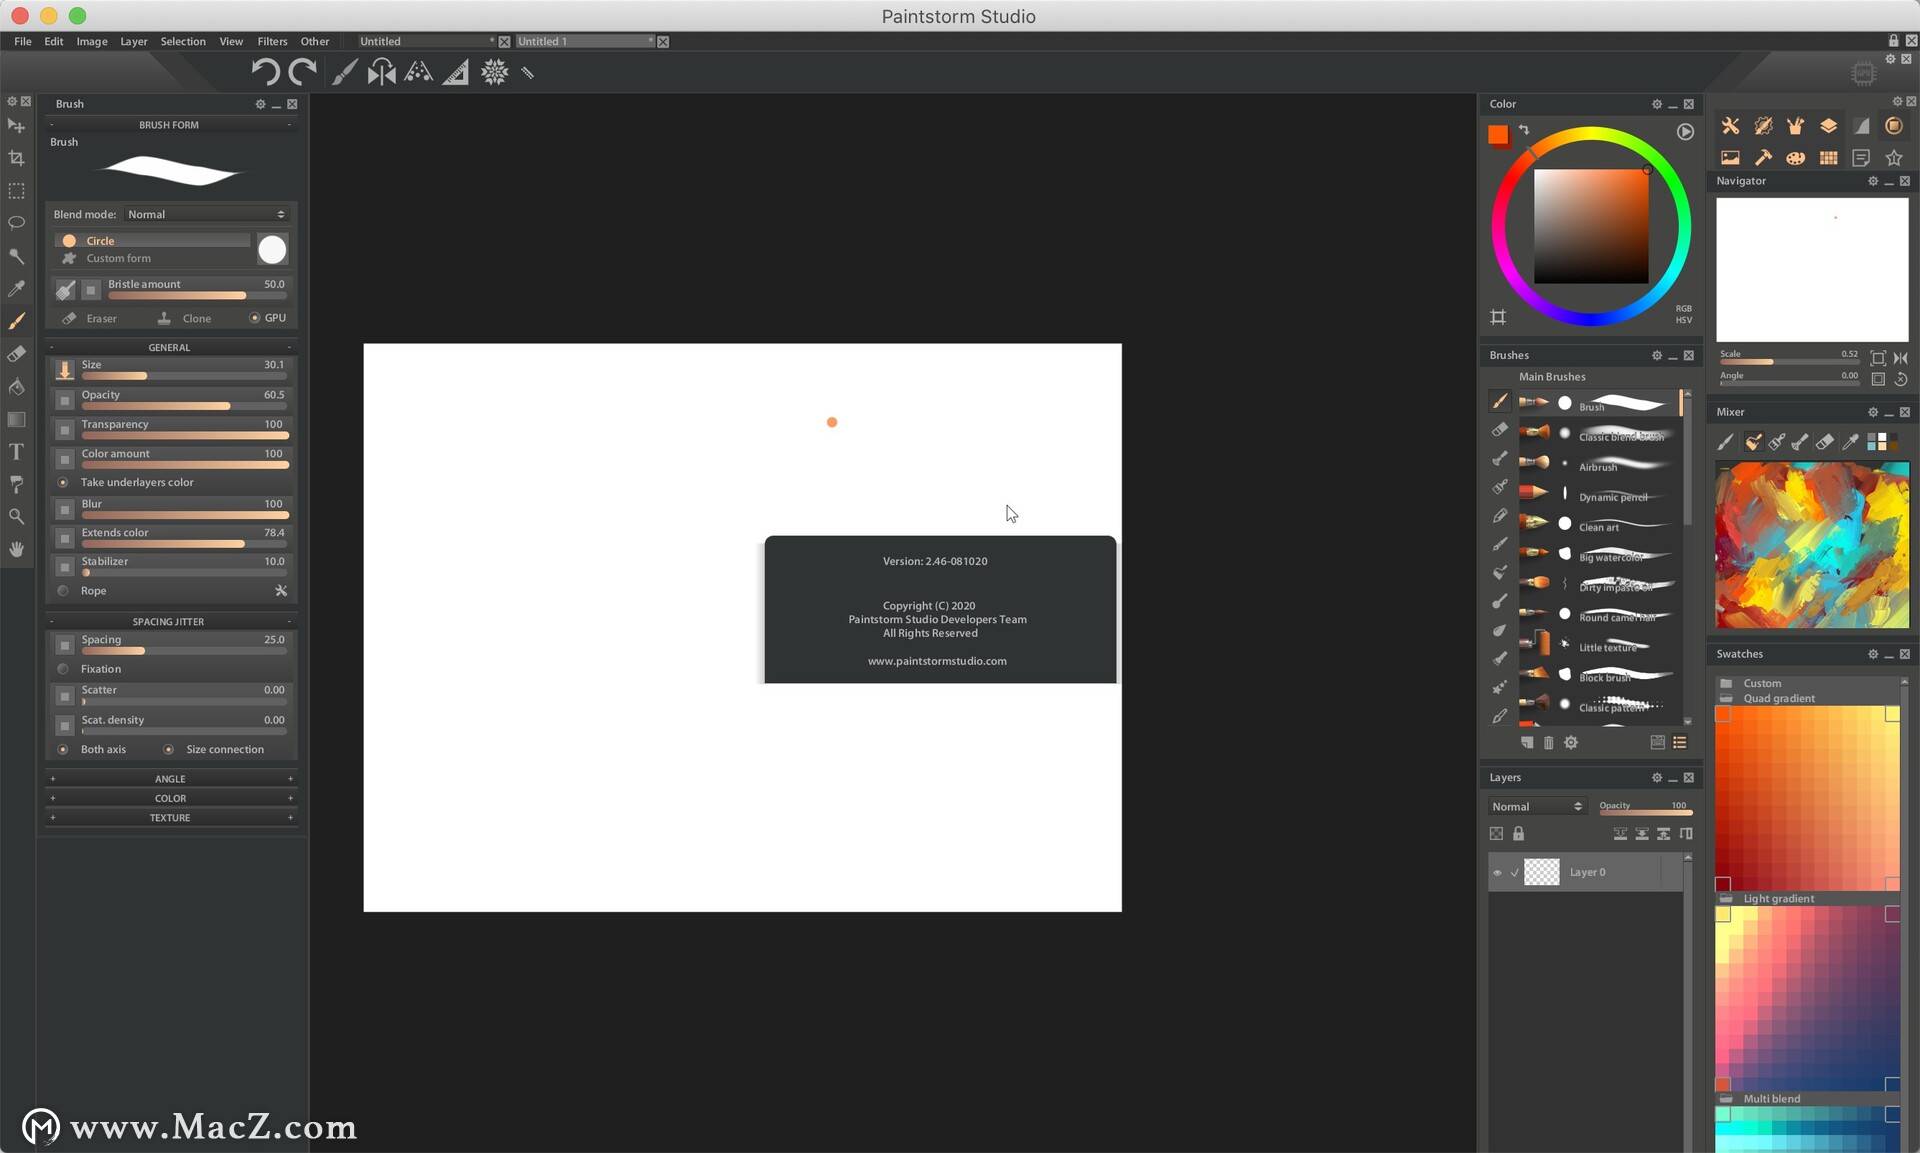Switch to the Untitled 1 document tab
Viewport: 1920px width, 1153px height.
coord(584,41)
